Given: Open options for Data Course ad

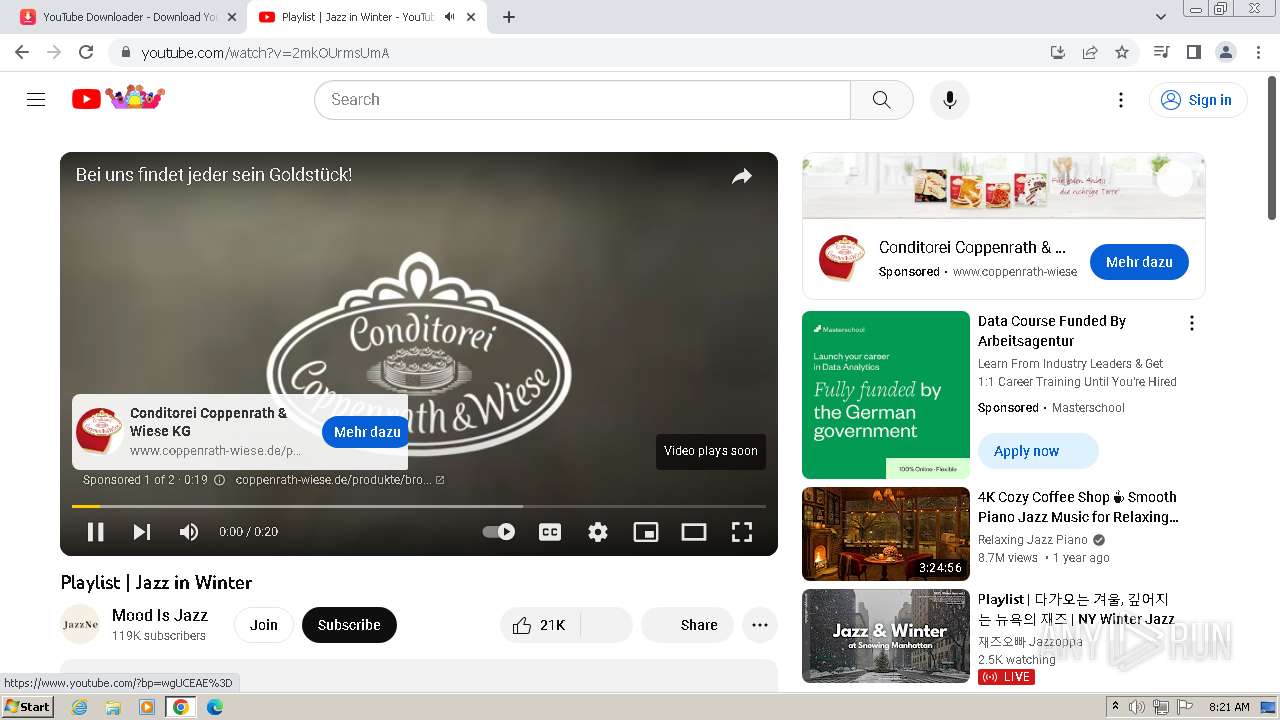Looking at the screenshot, I should [1191, 323].
